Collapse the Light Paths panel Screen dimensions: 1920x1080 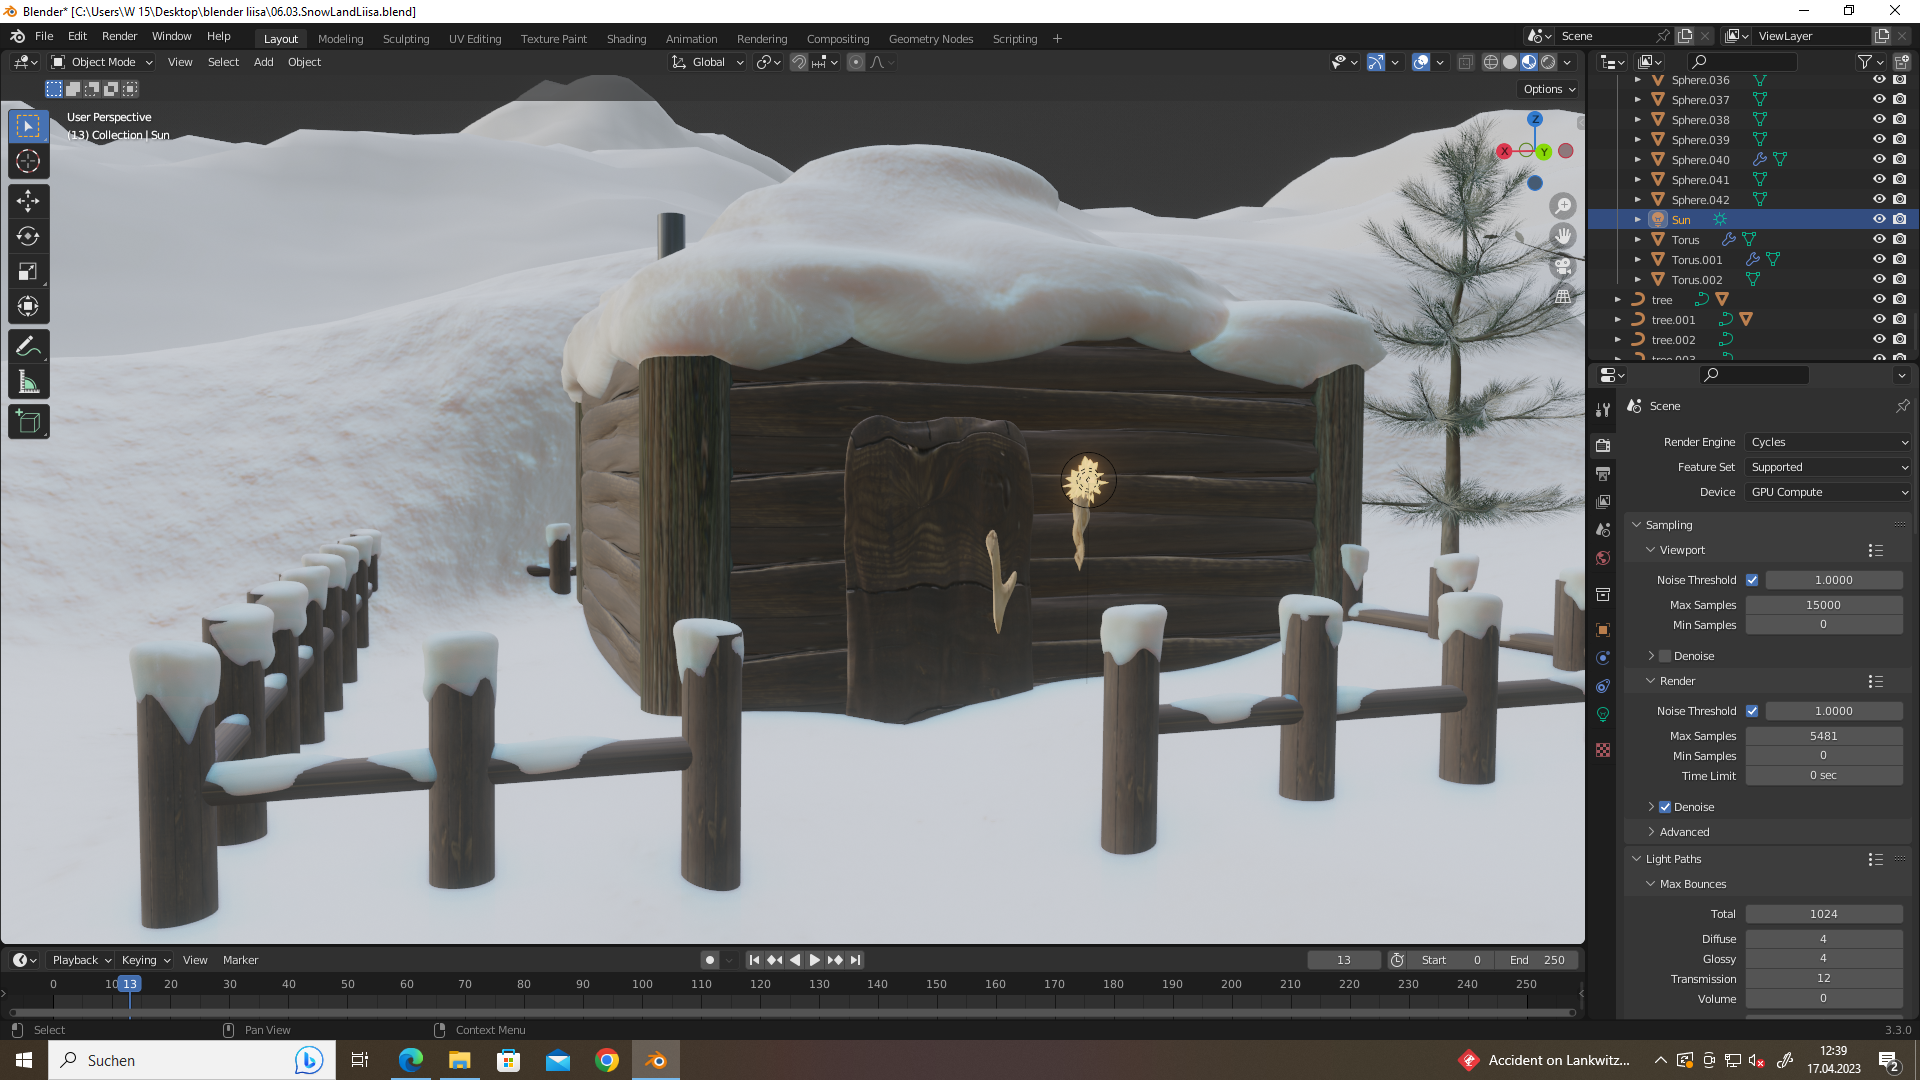[x=1637, y=859]
